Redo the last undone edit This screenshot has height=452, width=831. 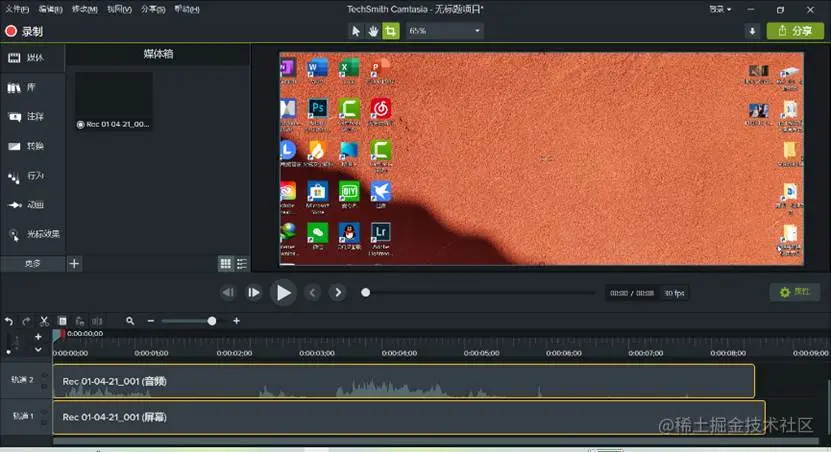[x=26, y=321]
